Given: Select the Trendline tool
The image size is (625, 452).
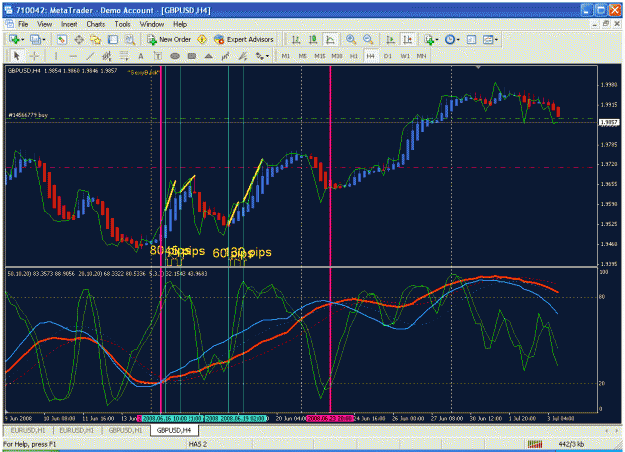Looking at the screenshot, I should click(x=90, y=56).
